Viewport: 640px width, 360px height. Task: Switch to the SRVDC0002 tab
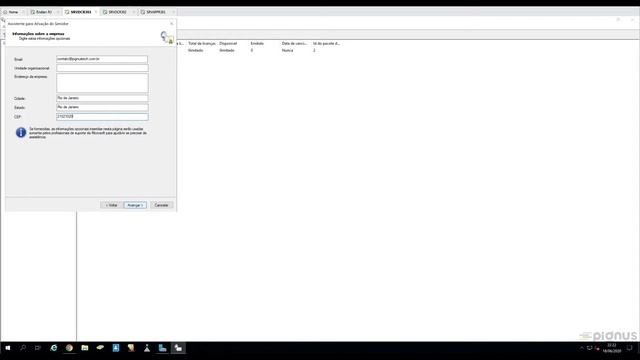[x=118, y=12]
